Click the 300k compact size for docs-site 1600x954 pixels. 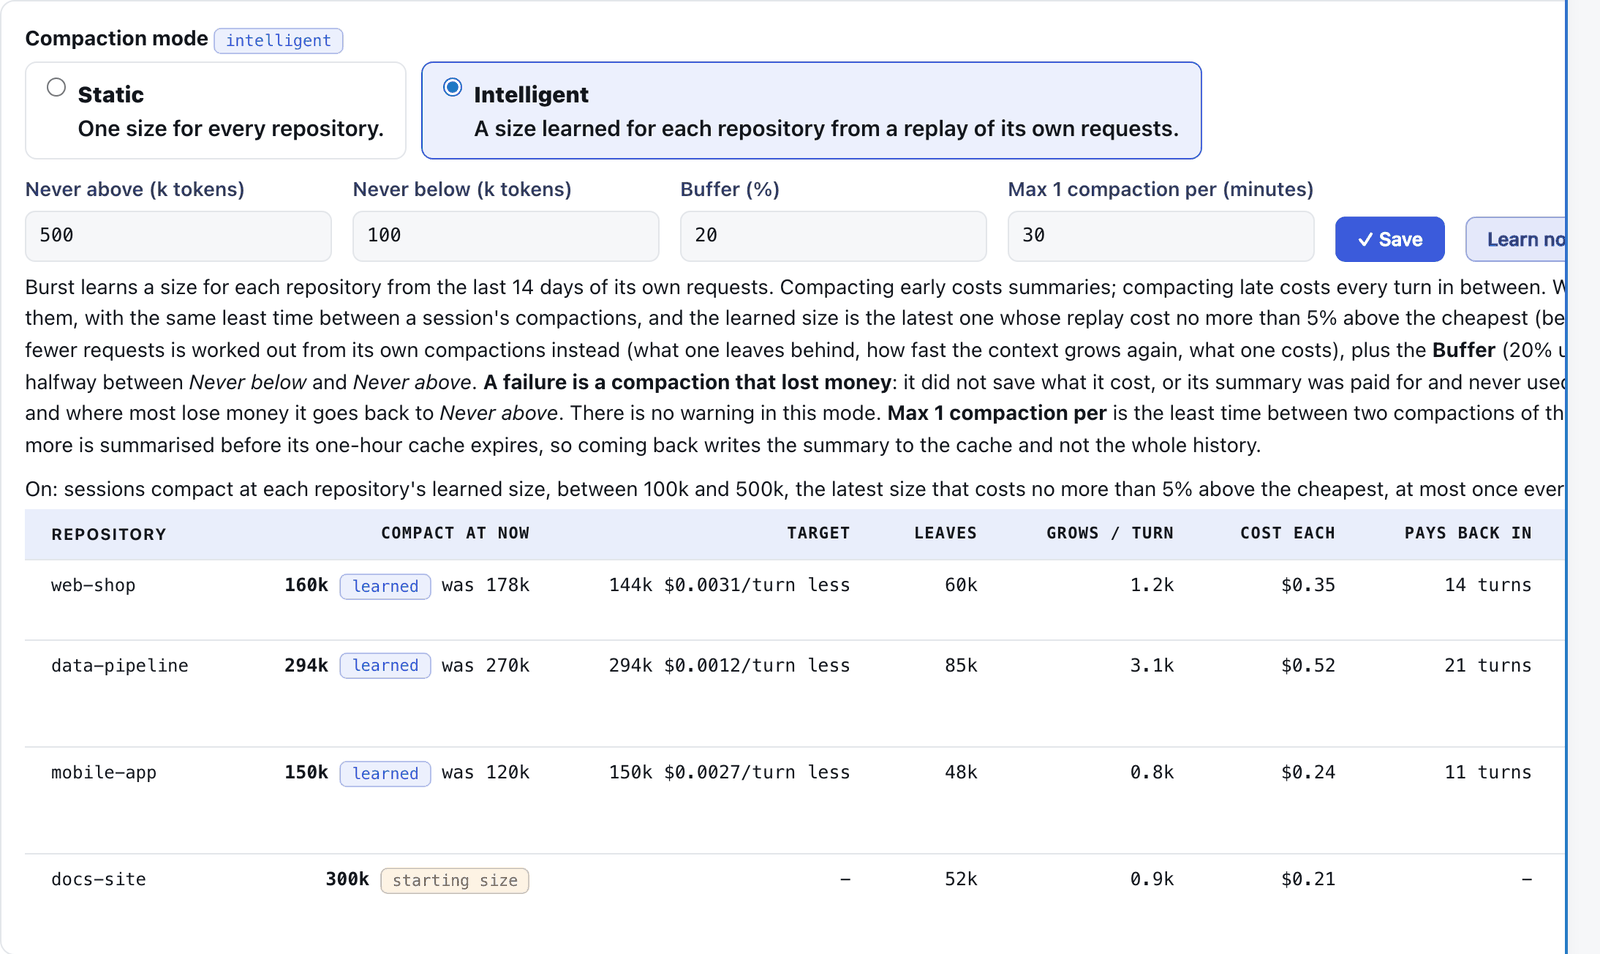click(347, 879)
